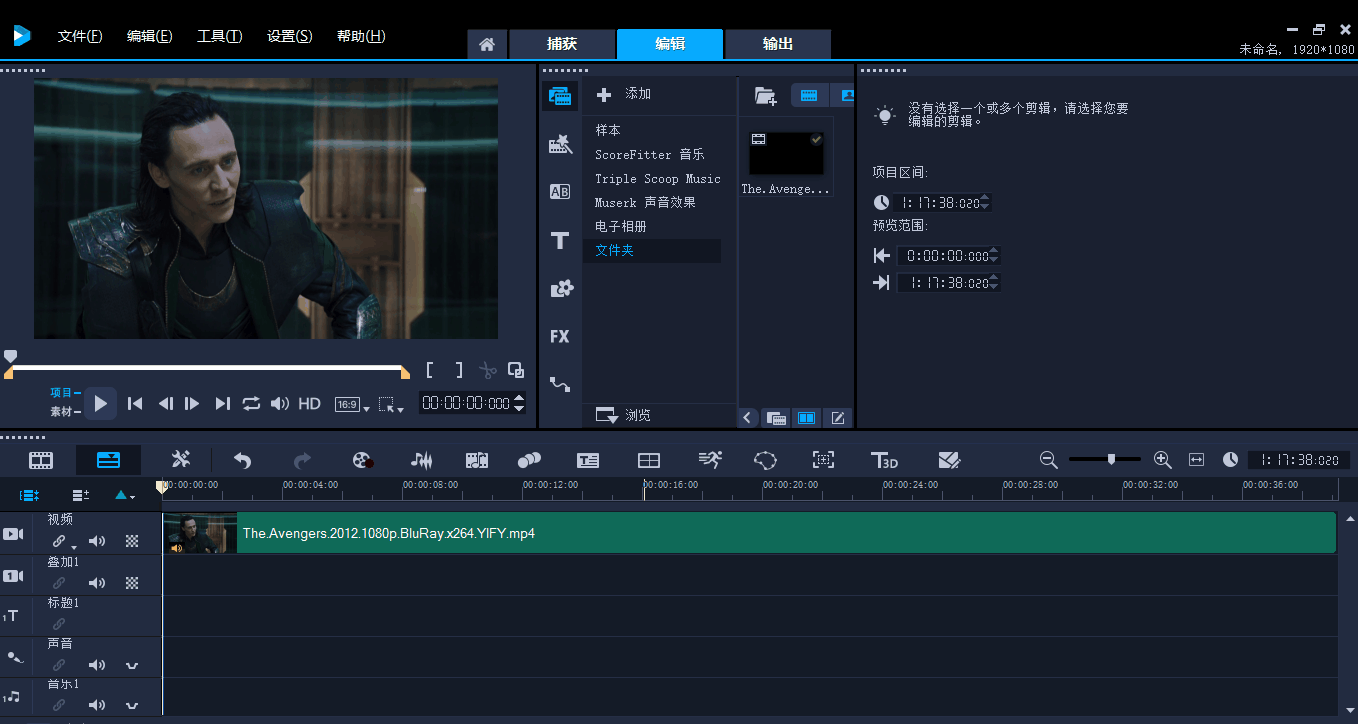Split clip with the scissors tool
This screenshot has height=724, width=1358.
(x=487, y=370)
